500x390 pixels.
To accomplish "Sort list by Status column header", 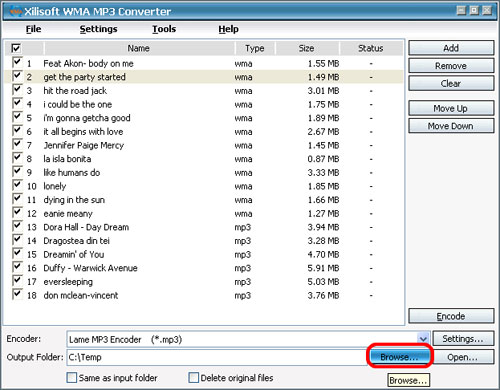I will [371, 48].
